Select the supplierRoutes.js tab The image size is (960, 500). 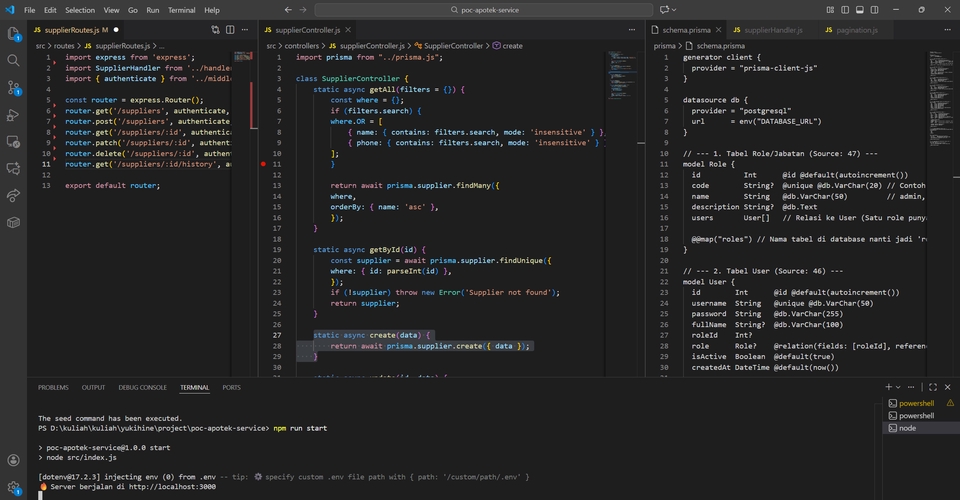click(x=76, y=30)
